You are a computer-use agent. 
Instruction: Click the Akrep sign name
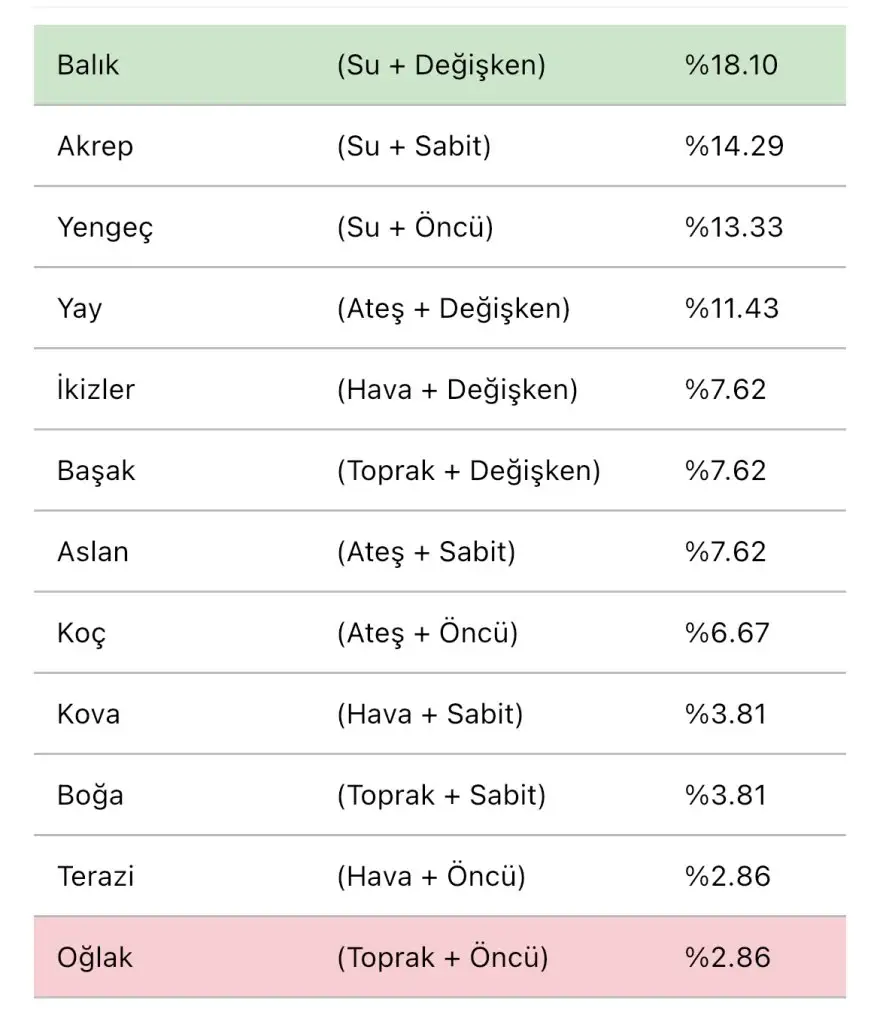95,147
